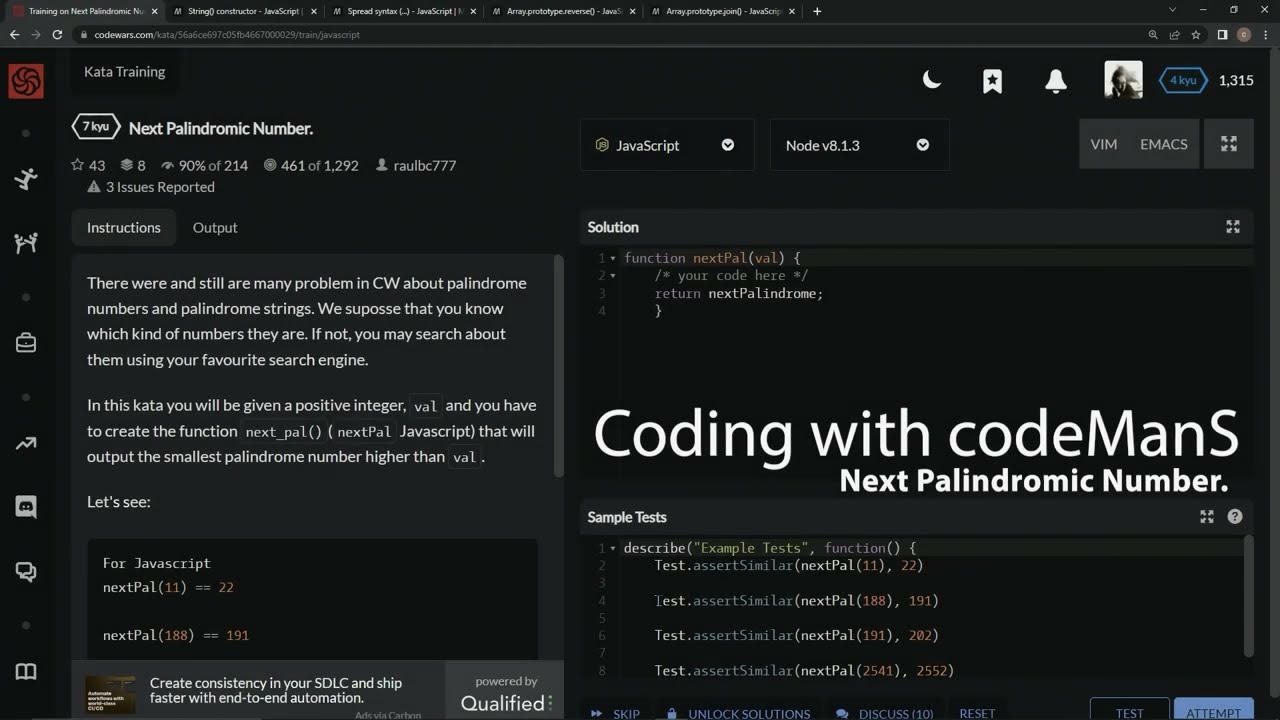Bookmark this page with the star icon

coord(1195,34)
